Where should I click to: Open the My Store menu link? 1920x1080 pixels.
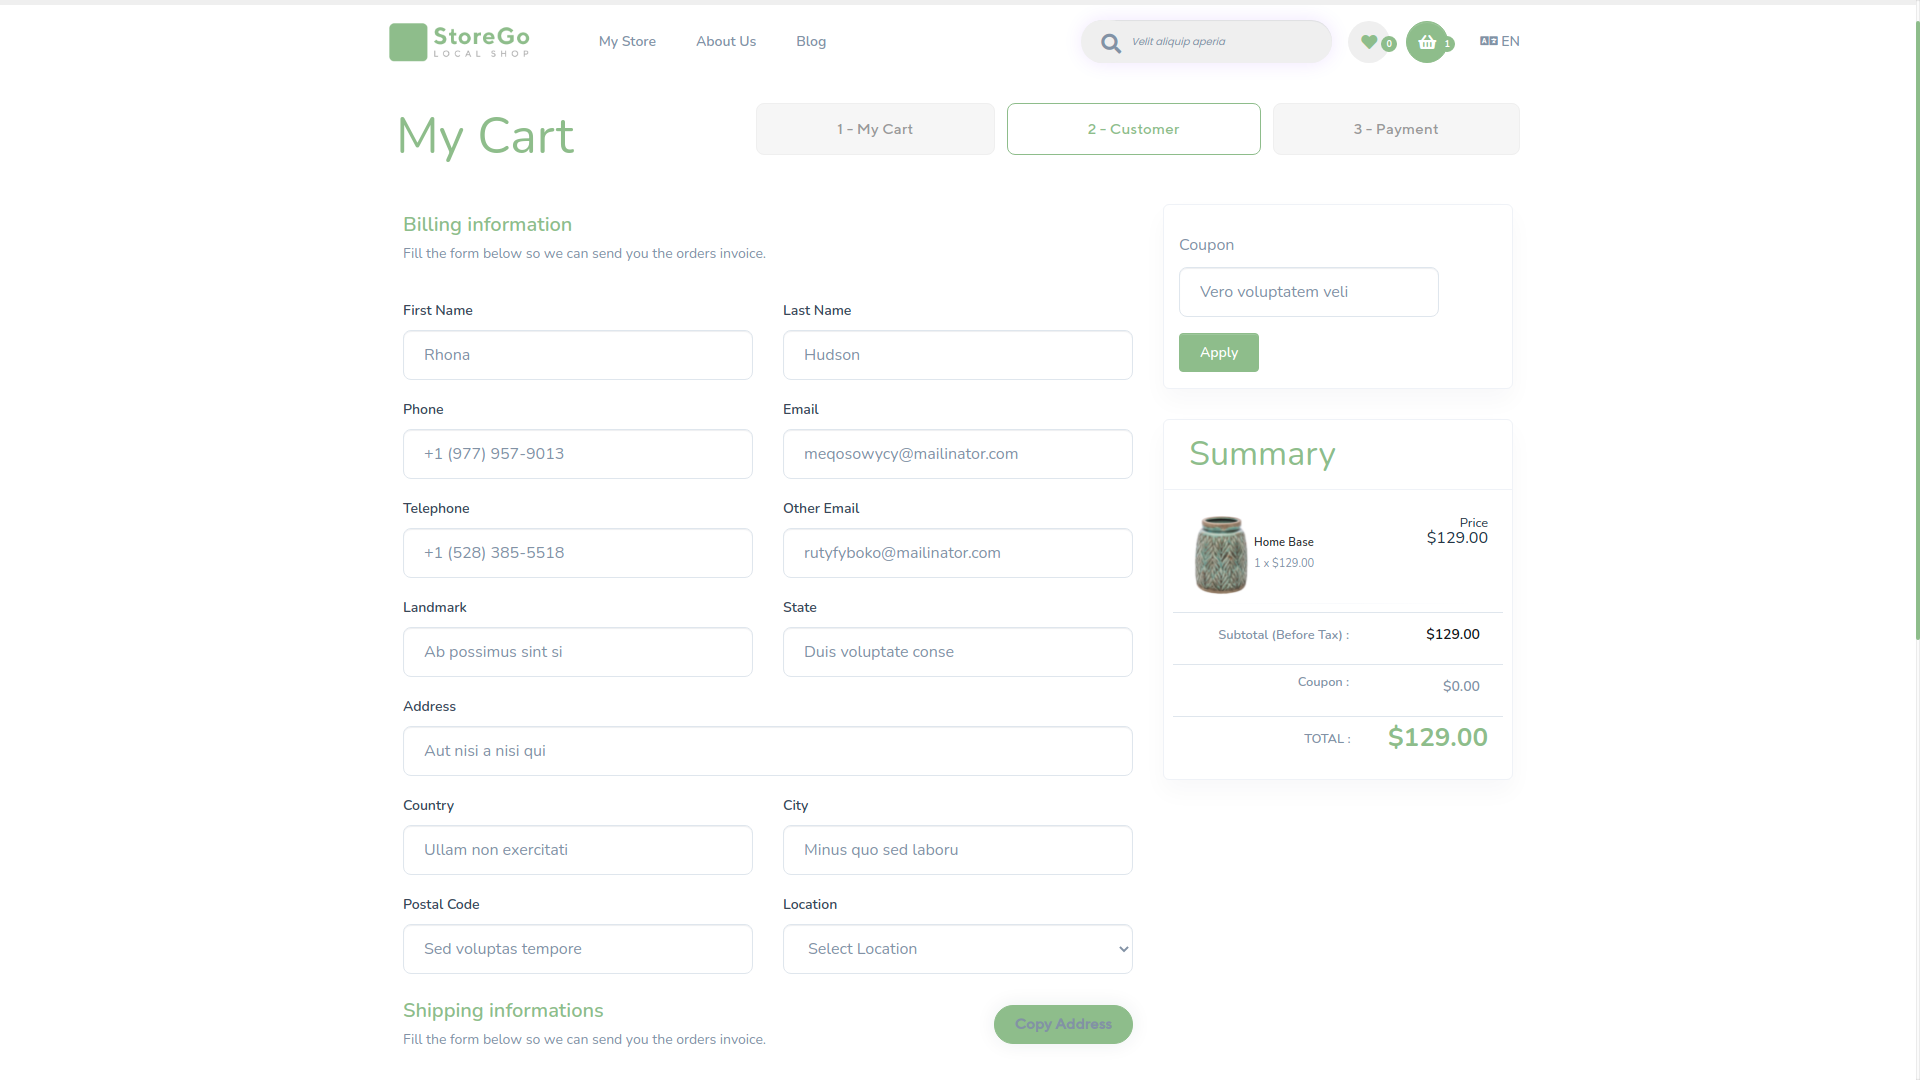(627, 41)
